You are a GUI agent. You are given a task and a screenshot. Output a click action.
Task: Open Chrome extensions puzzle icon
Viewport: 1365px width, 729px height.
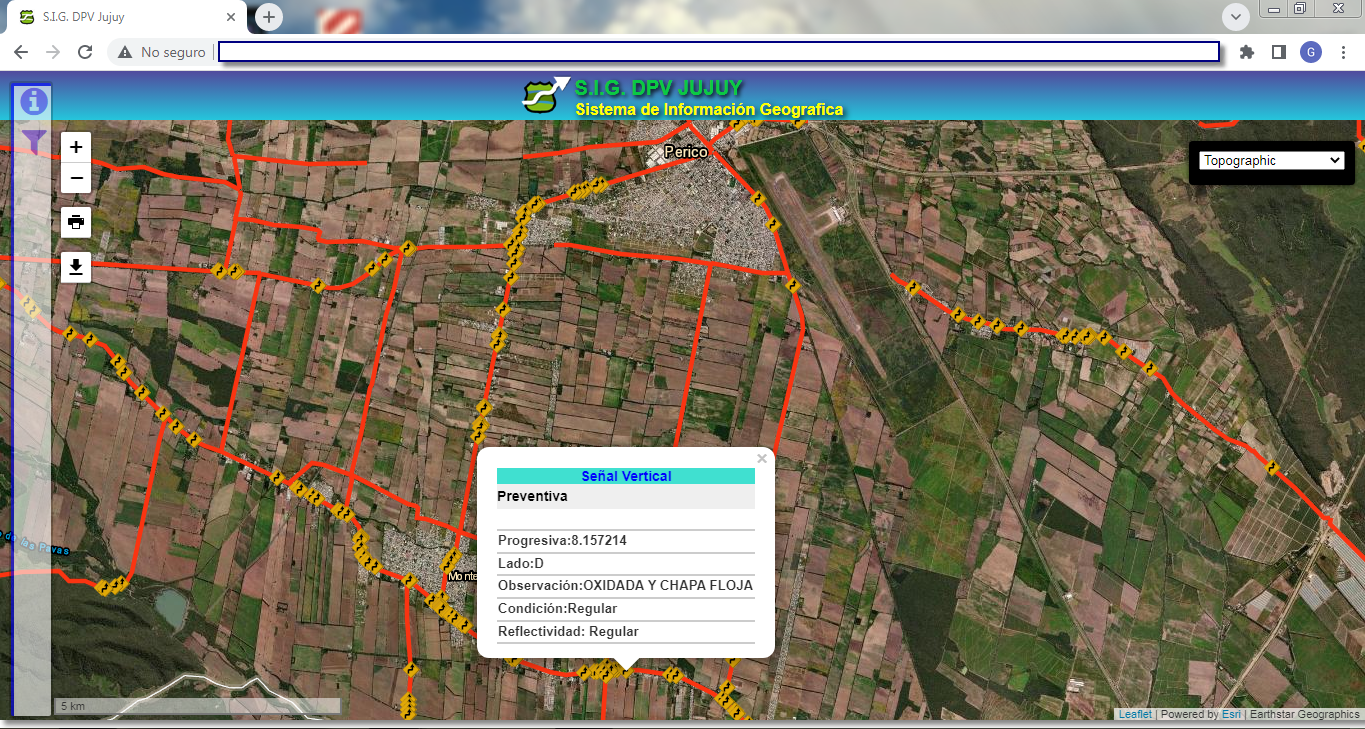pos(1246,52)
